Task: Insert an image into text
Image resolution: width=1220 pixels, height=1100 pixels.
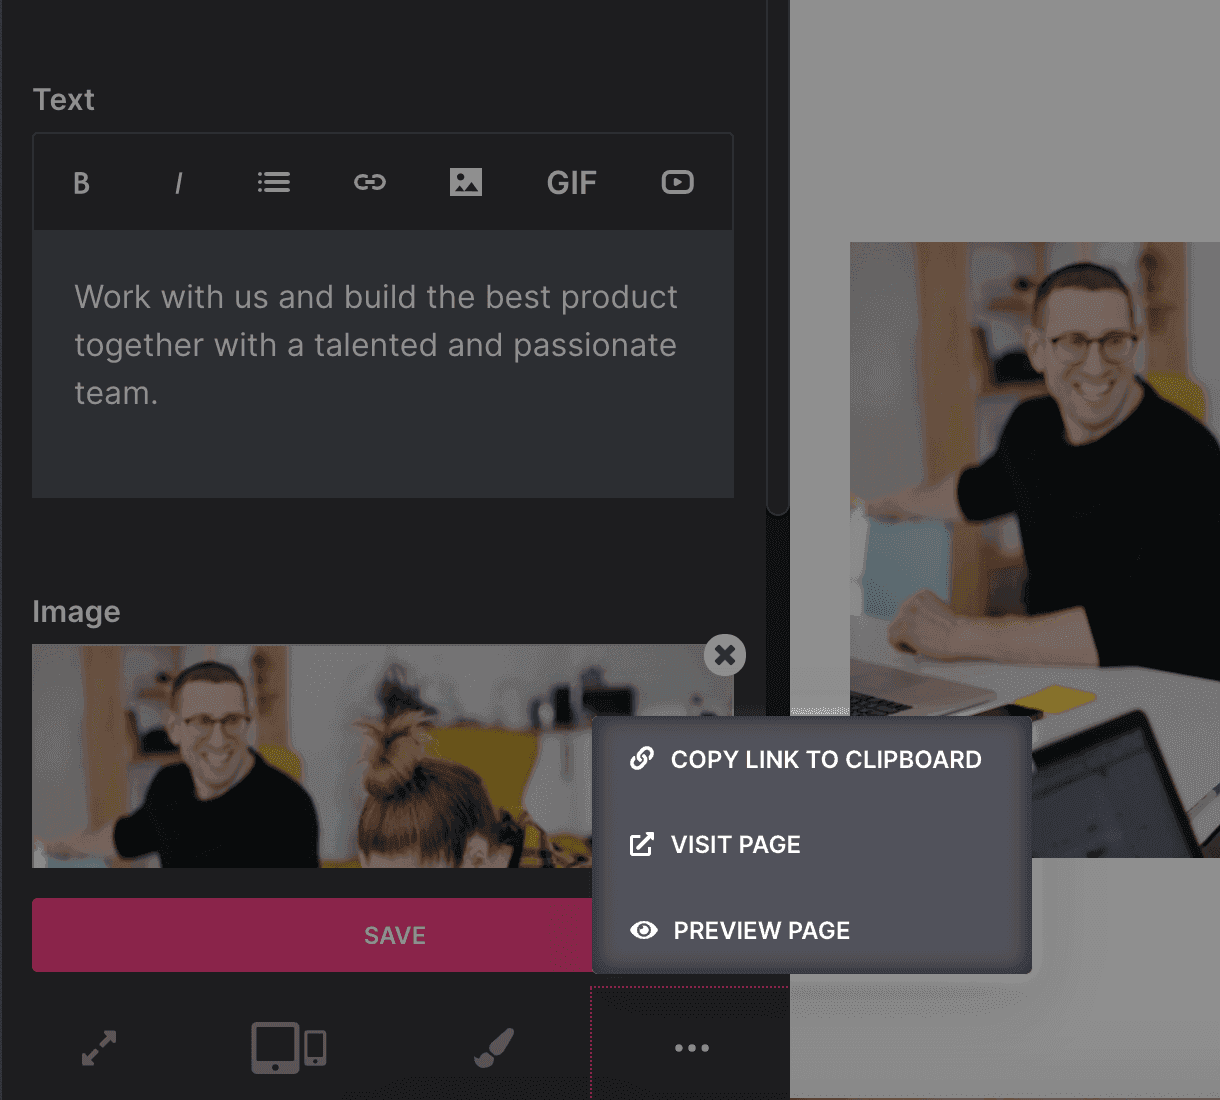Action: point(466,182)
